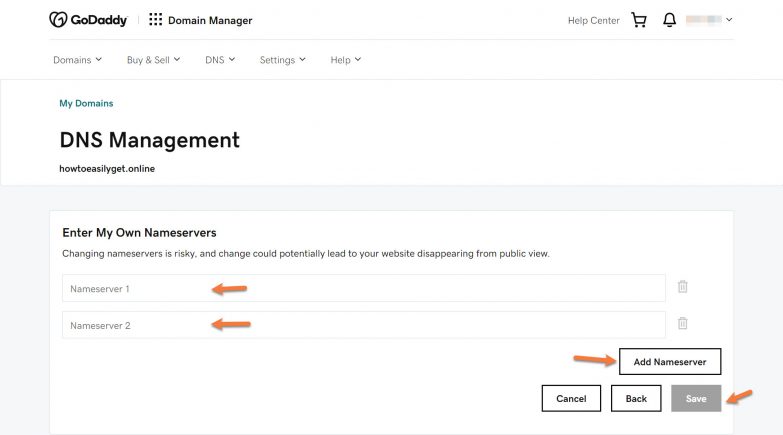
Task: Click the Save button
Action: pos(696,398)
